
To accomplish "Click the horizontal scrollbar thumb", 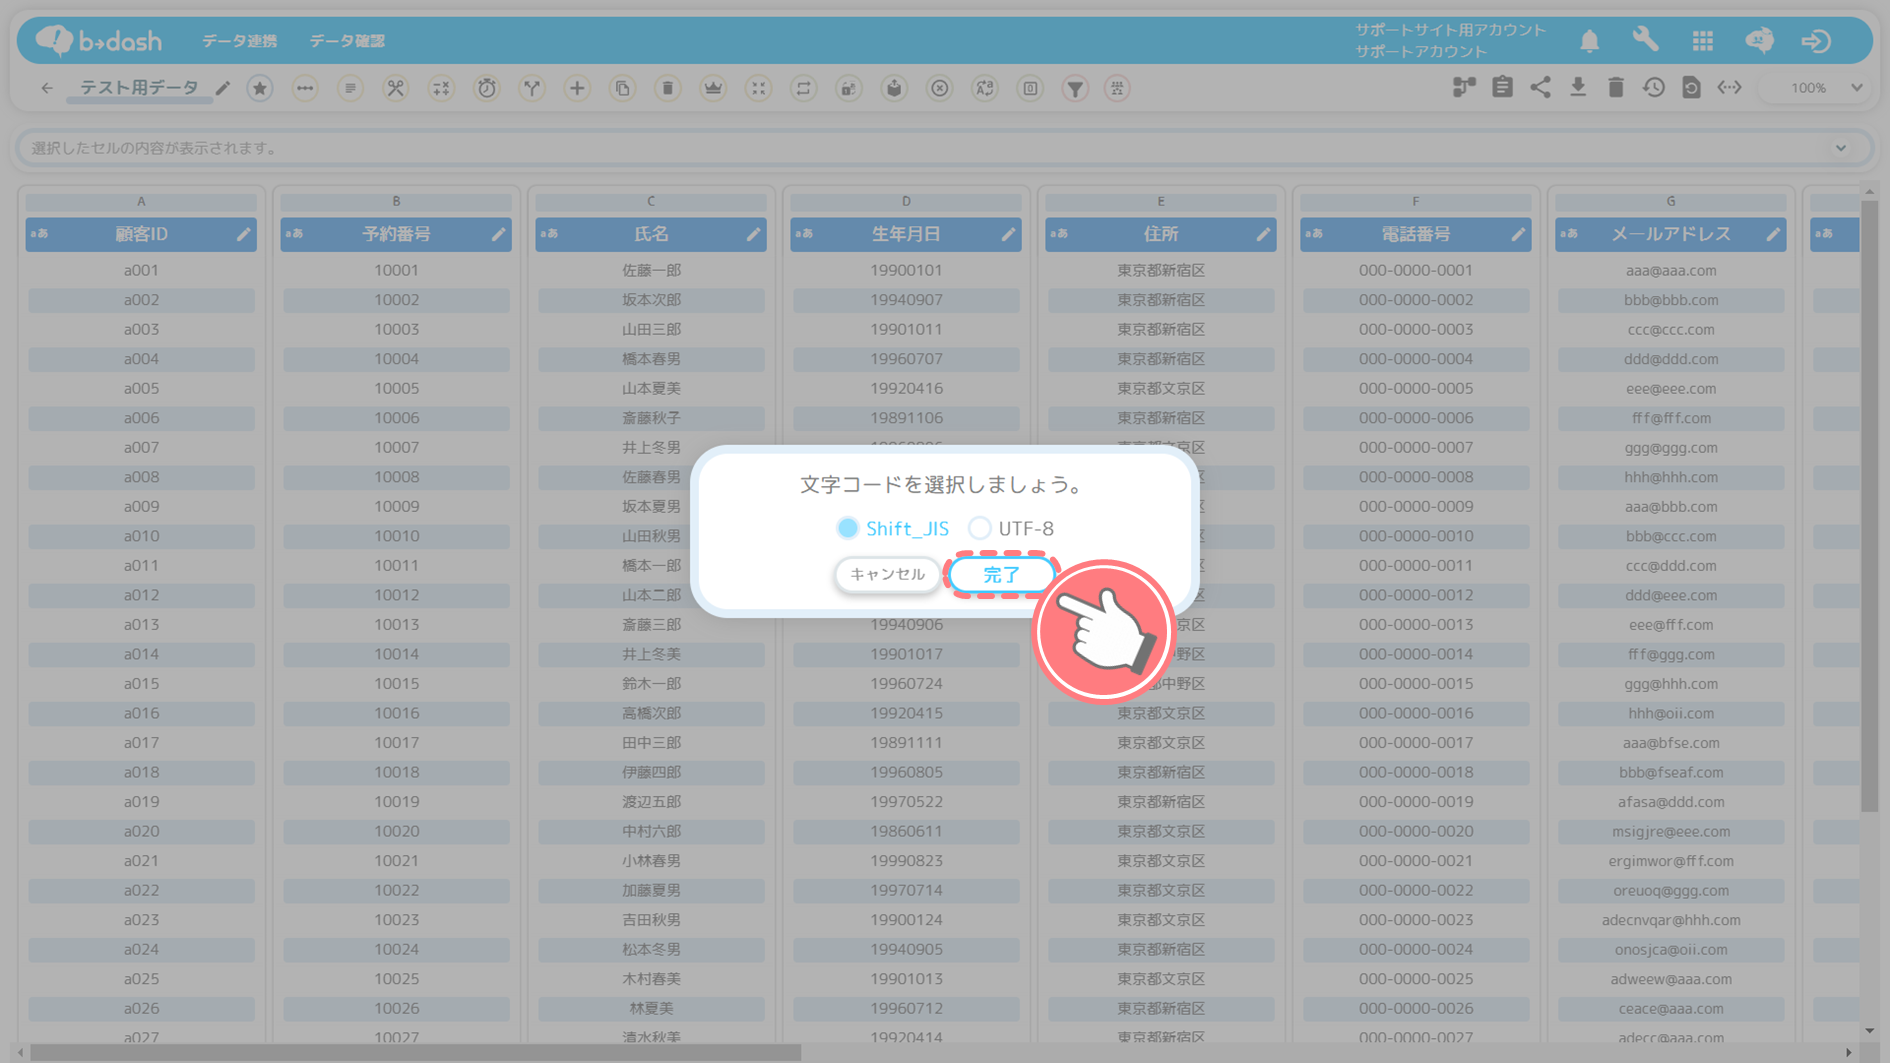I will coord(415,1052).
